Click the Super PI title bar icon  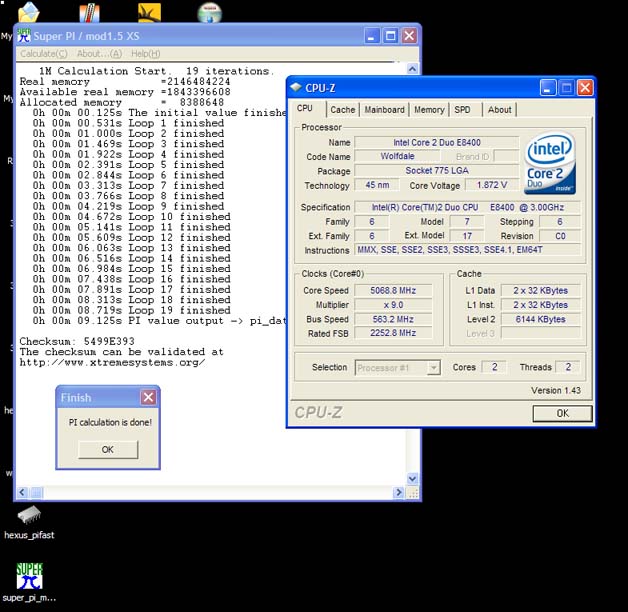point(24,36)
